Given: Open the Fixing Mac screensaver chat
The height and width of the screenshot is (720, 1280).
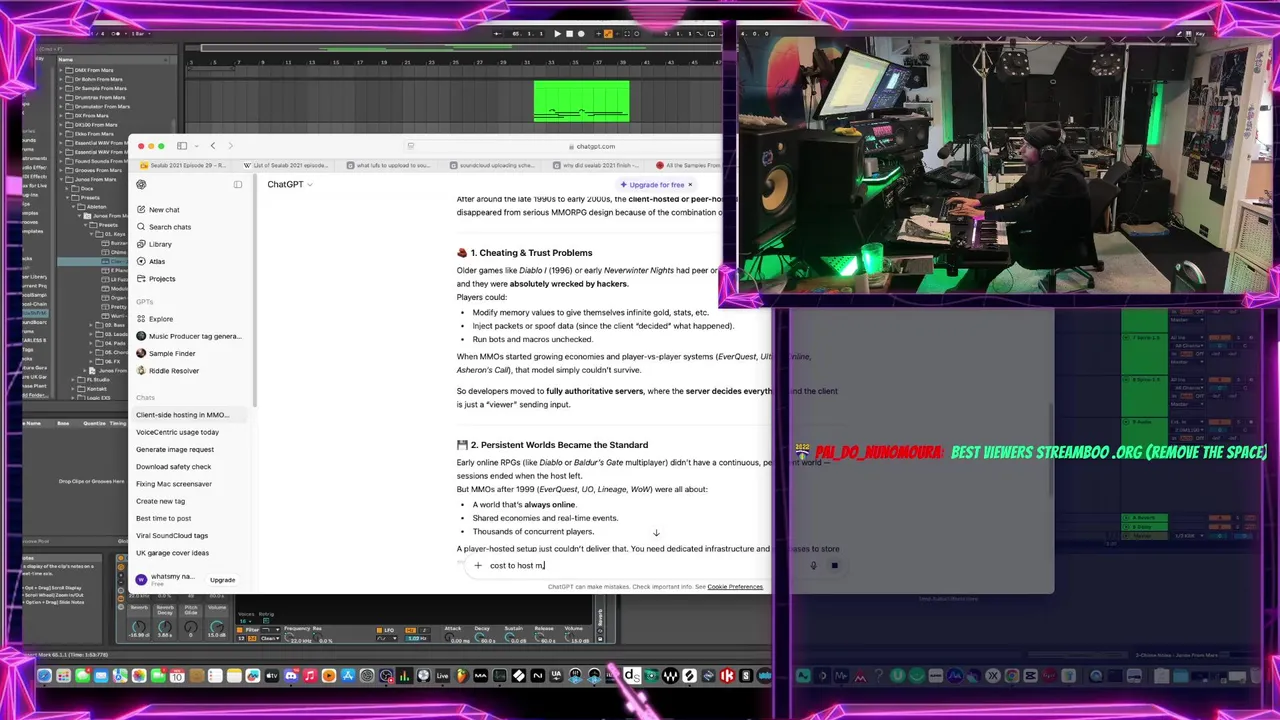Looking at the screenshot, I should (173, 484).
